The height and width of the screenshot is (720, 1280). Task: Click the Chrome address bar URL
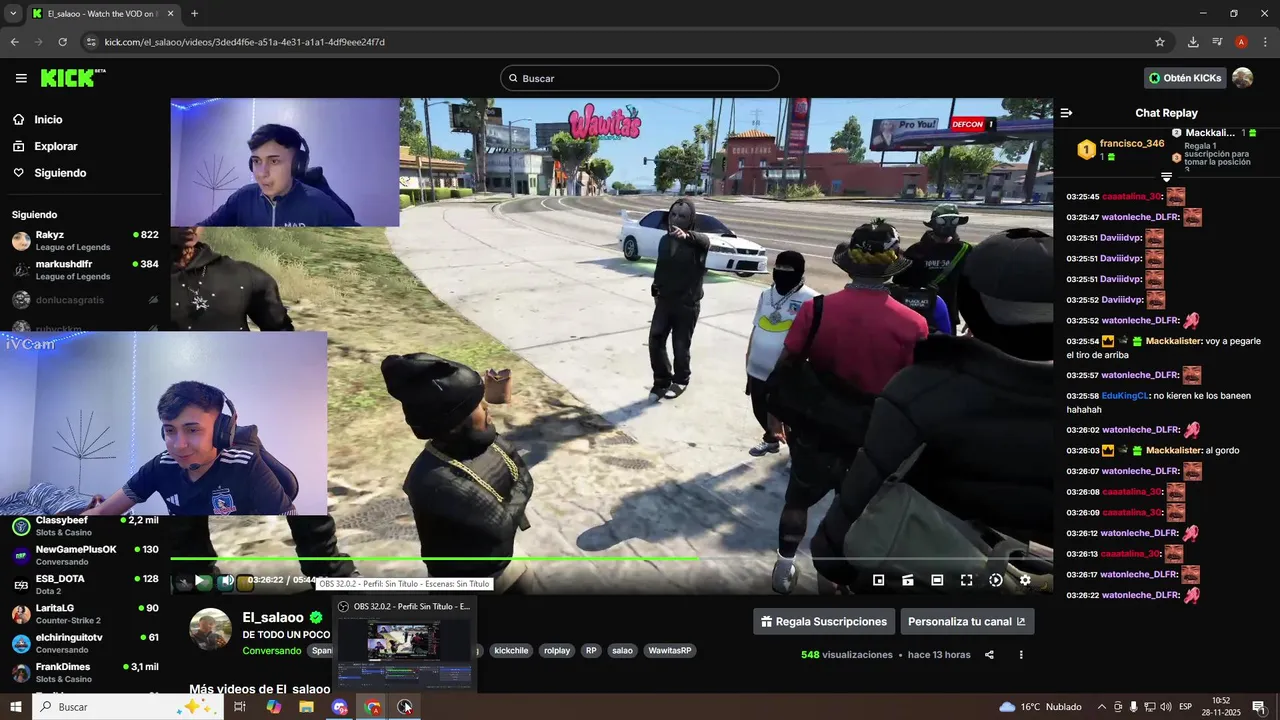[x=245, y=42]
